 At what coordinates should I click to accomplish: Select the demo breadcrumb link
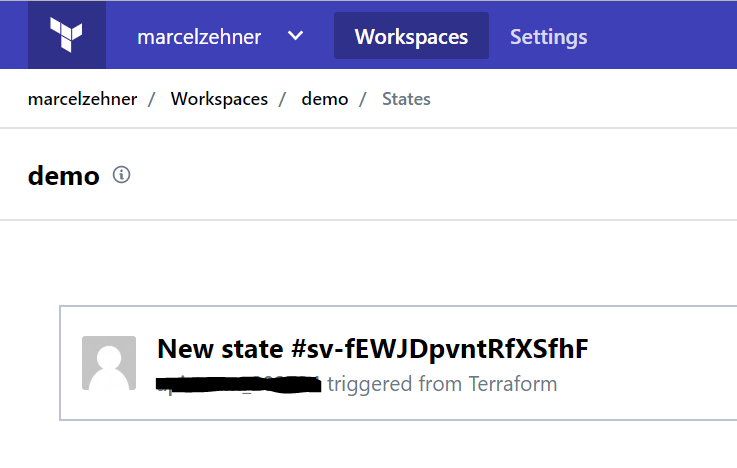pos(324,99)
